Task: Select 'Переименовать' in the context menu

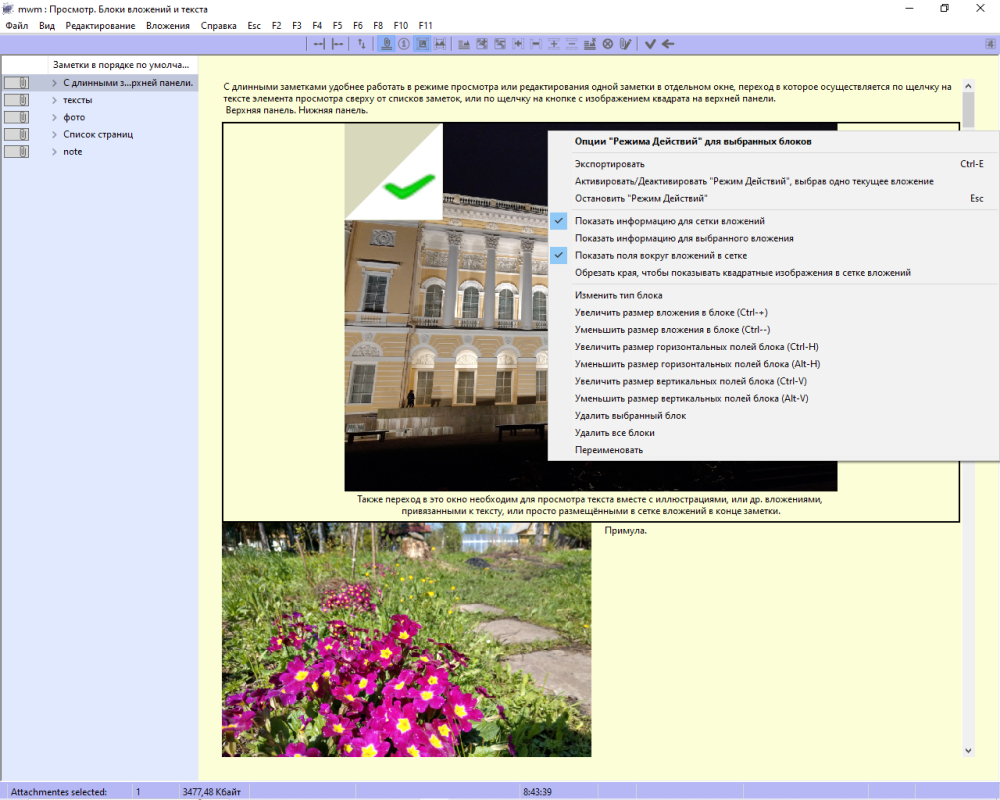Action: click(x=608, y=450)
